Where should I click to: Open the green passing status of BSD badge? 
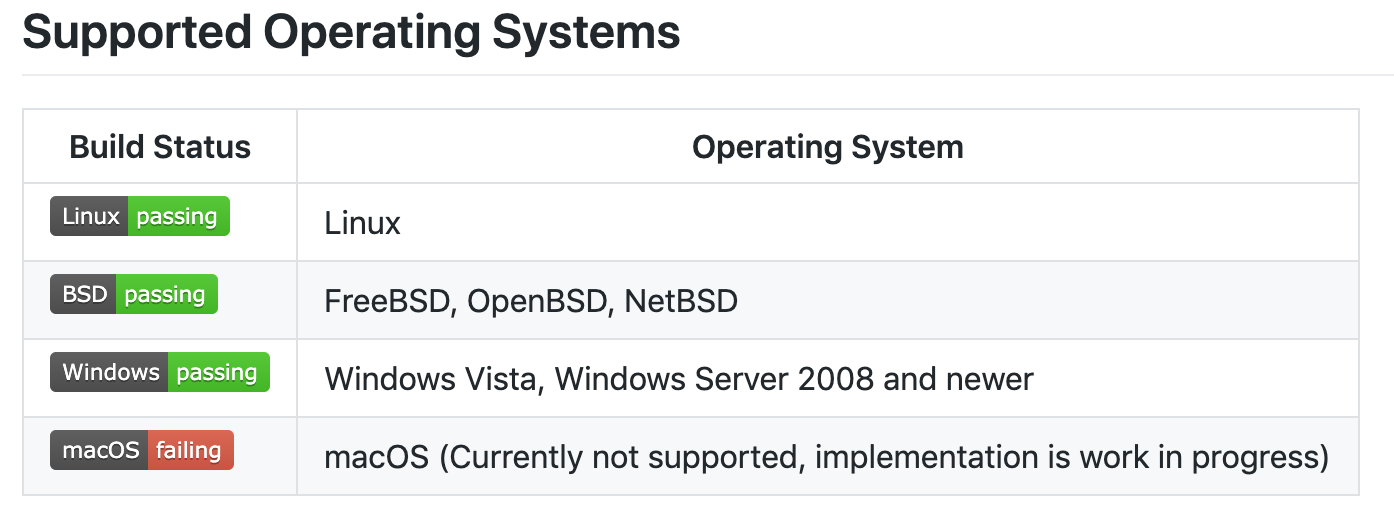click(166, 294)
